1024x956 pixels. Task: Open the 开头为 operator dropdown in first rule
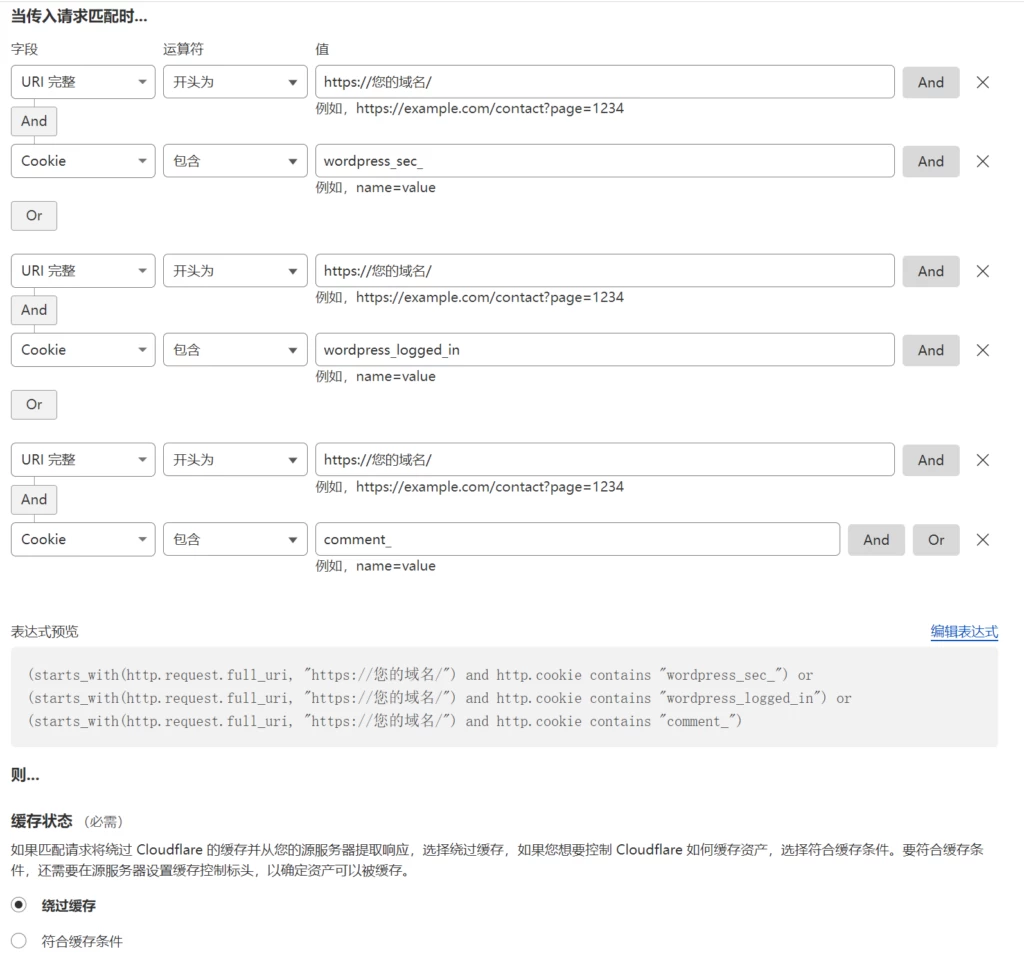(234, 81)
